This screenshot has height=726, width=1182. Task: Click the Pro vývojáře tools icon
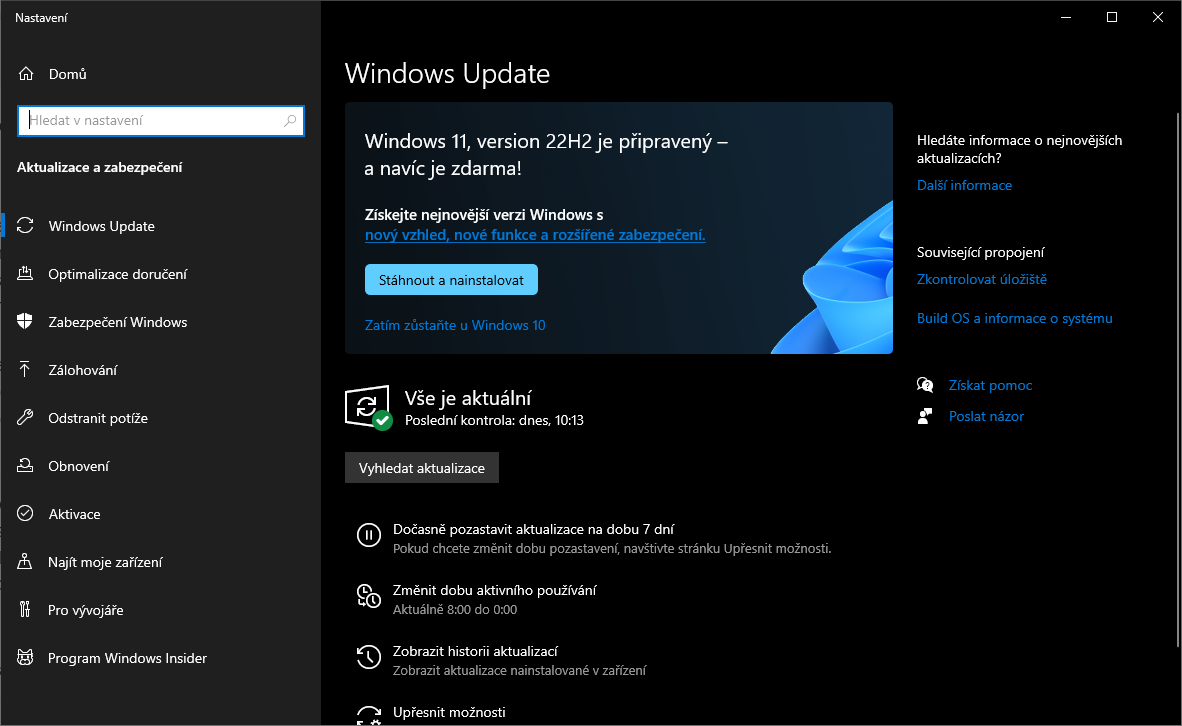25,609
